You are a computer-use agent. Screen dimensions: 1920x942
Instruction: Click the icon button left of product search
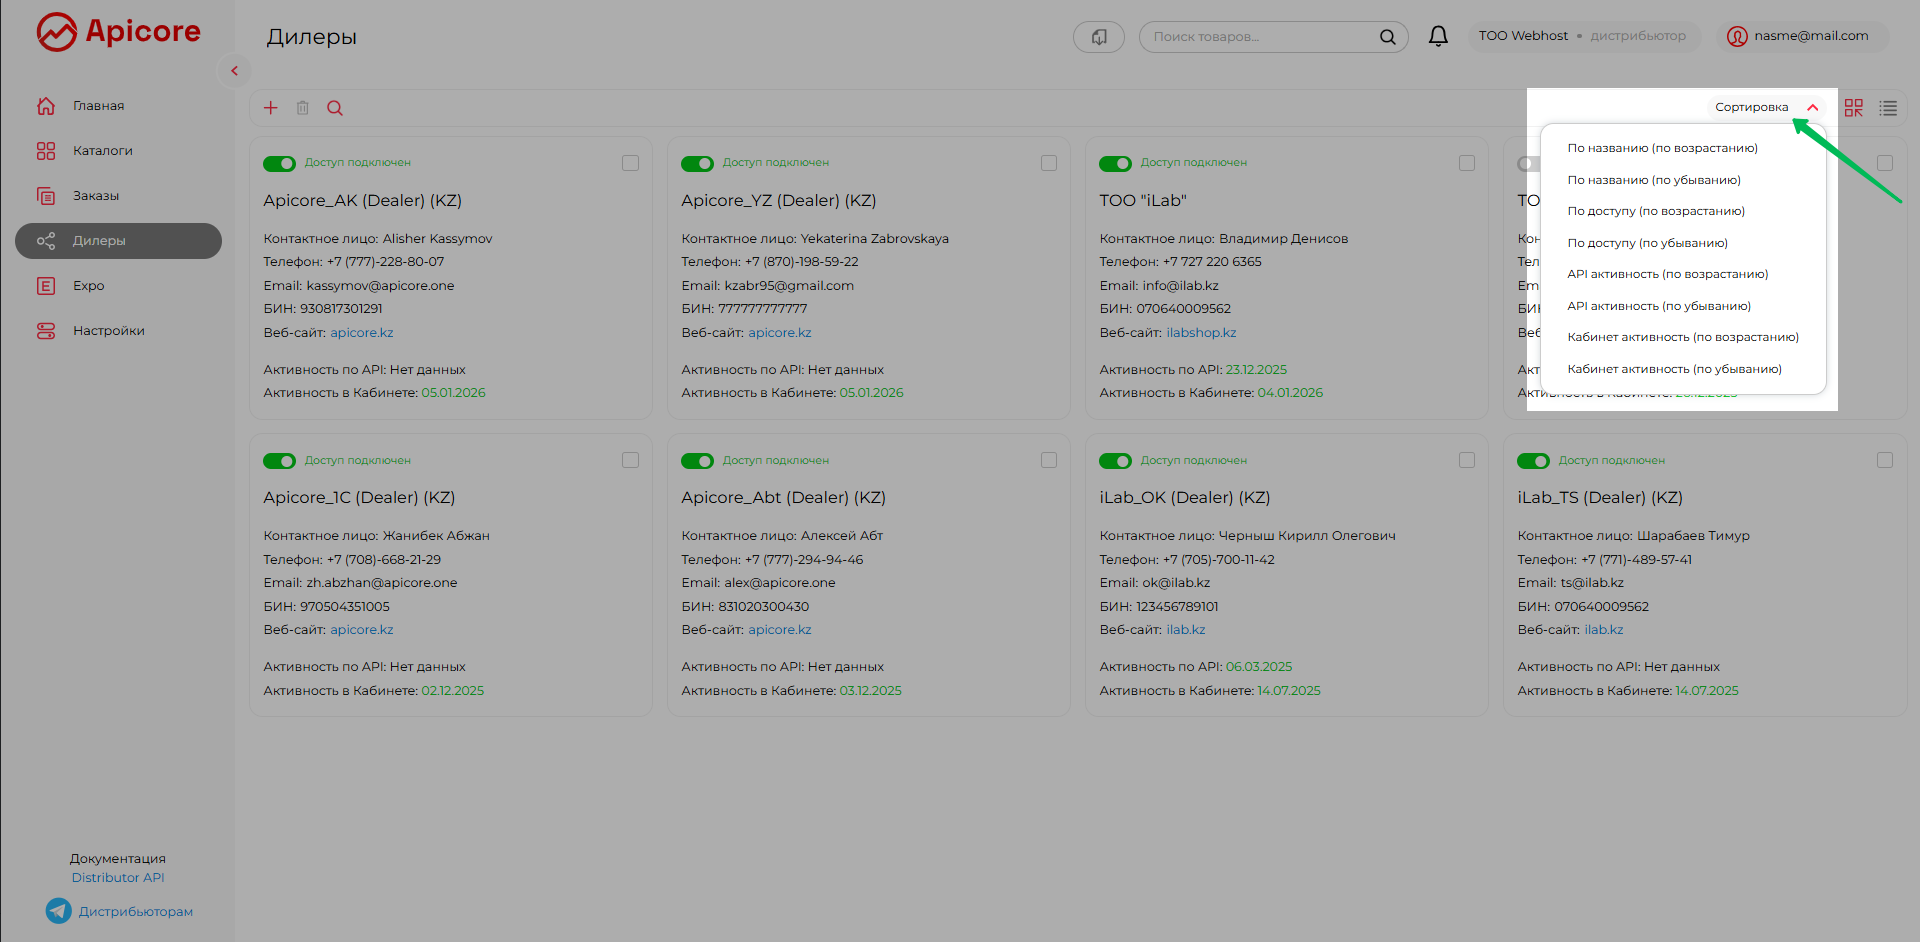(x=1098, y=37)
